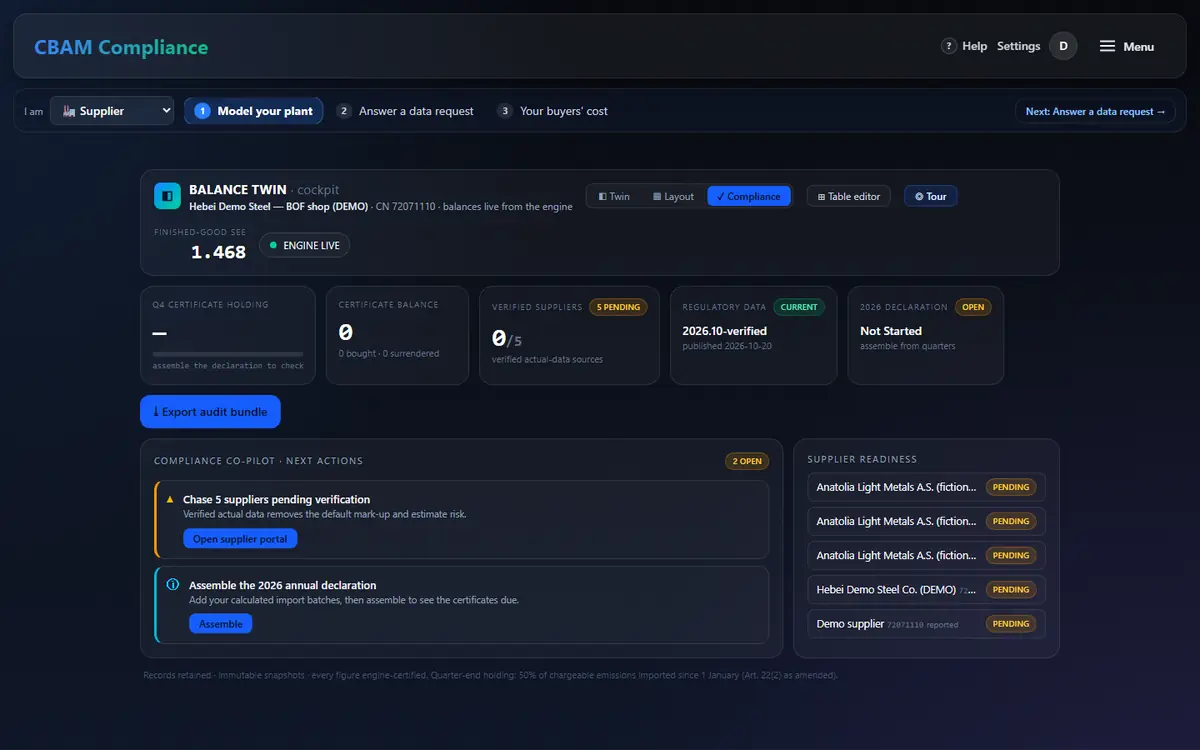The image size is (1200, 750).
Task: Open the role dropdown showing Supplier
Action: pos(112,111)
